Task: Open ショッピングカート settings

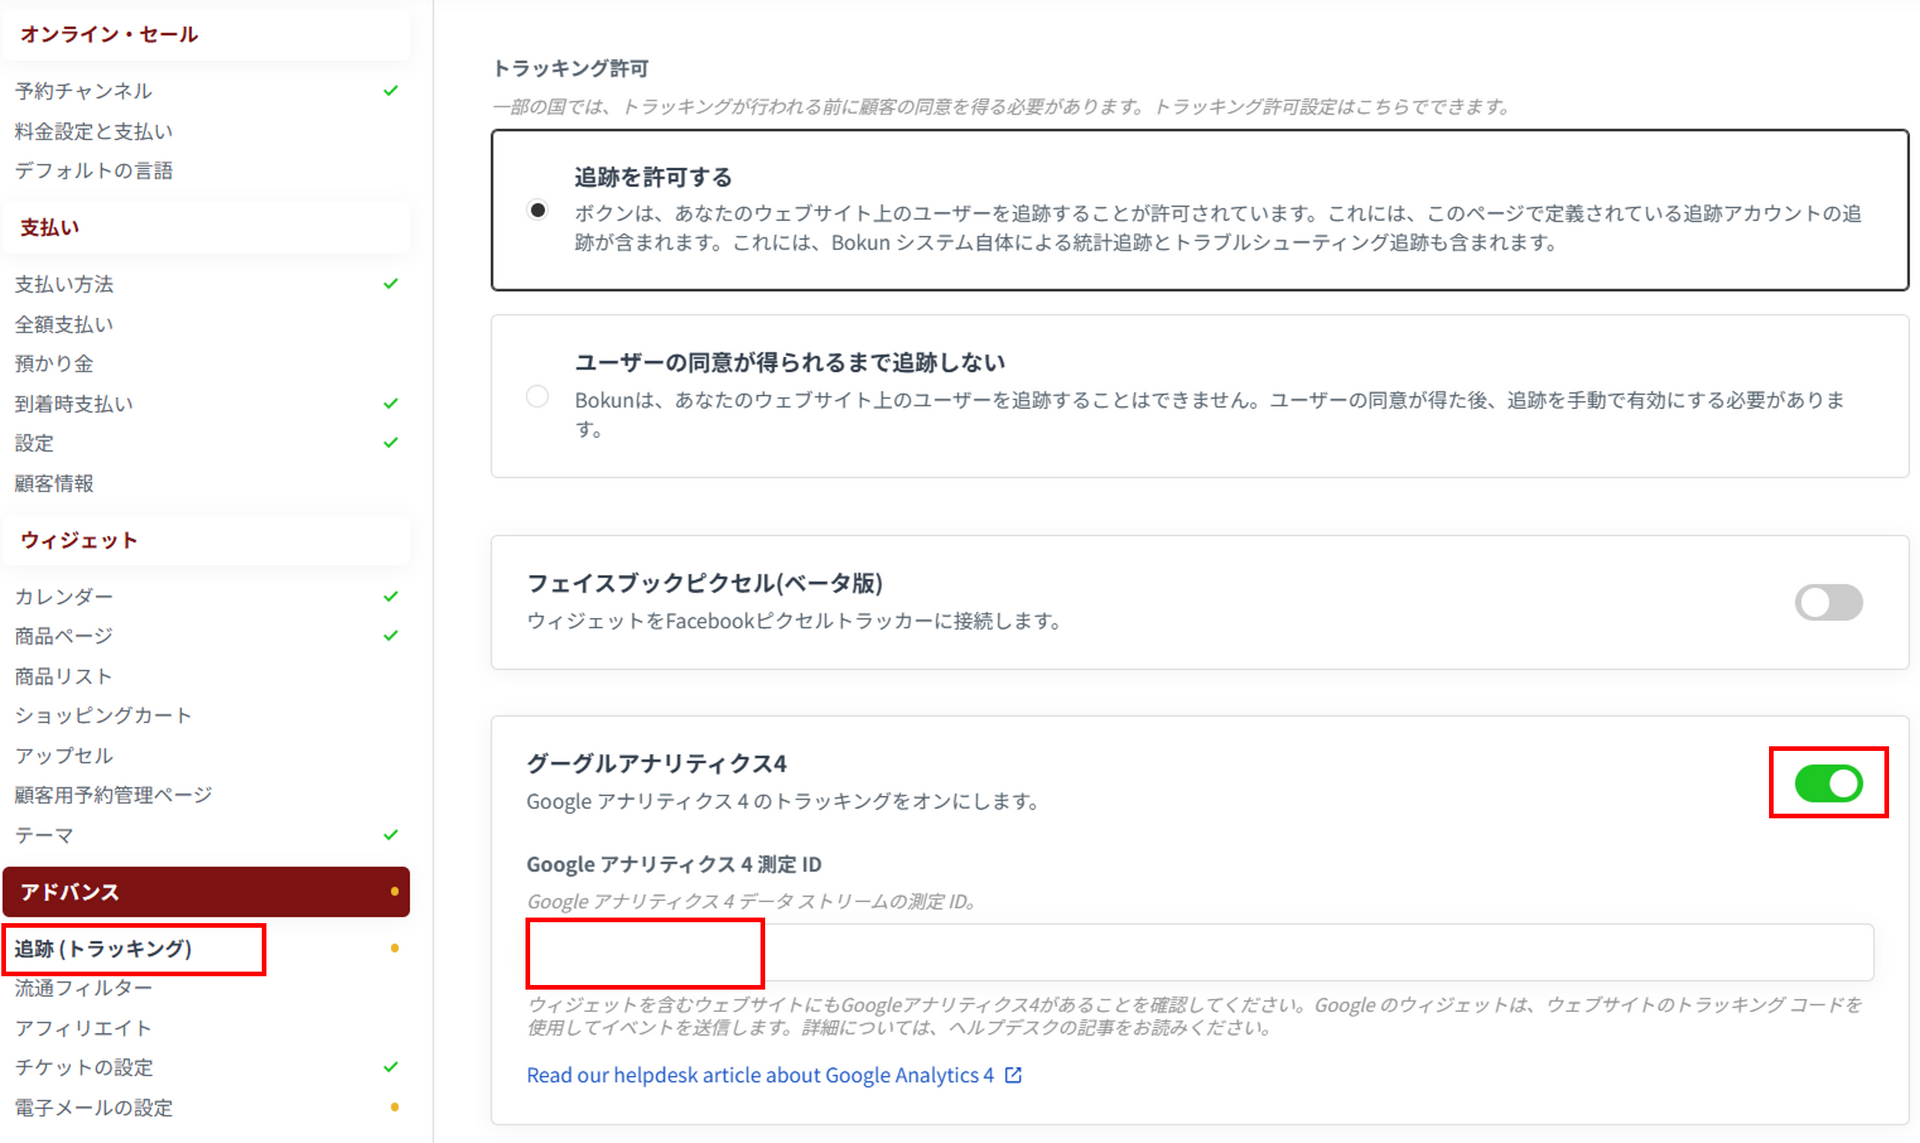Action: coord(103,715)
